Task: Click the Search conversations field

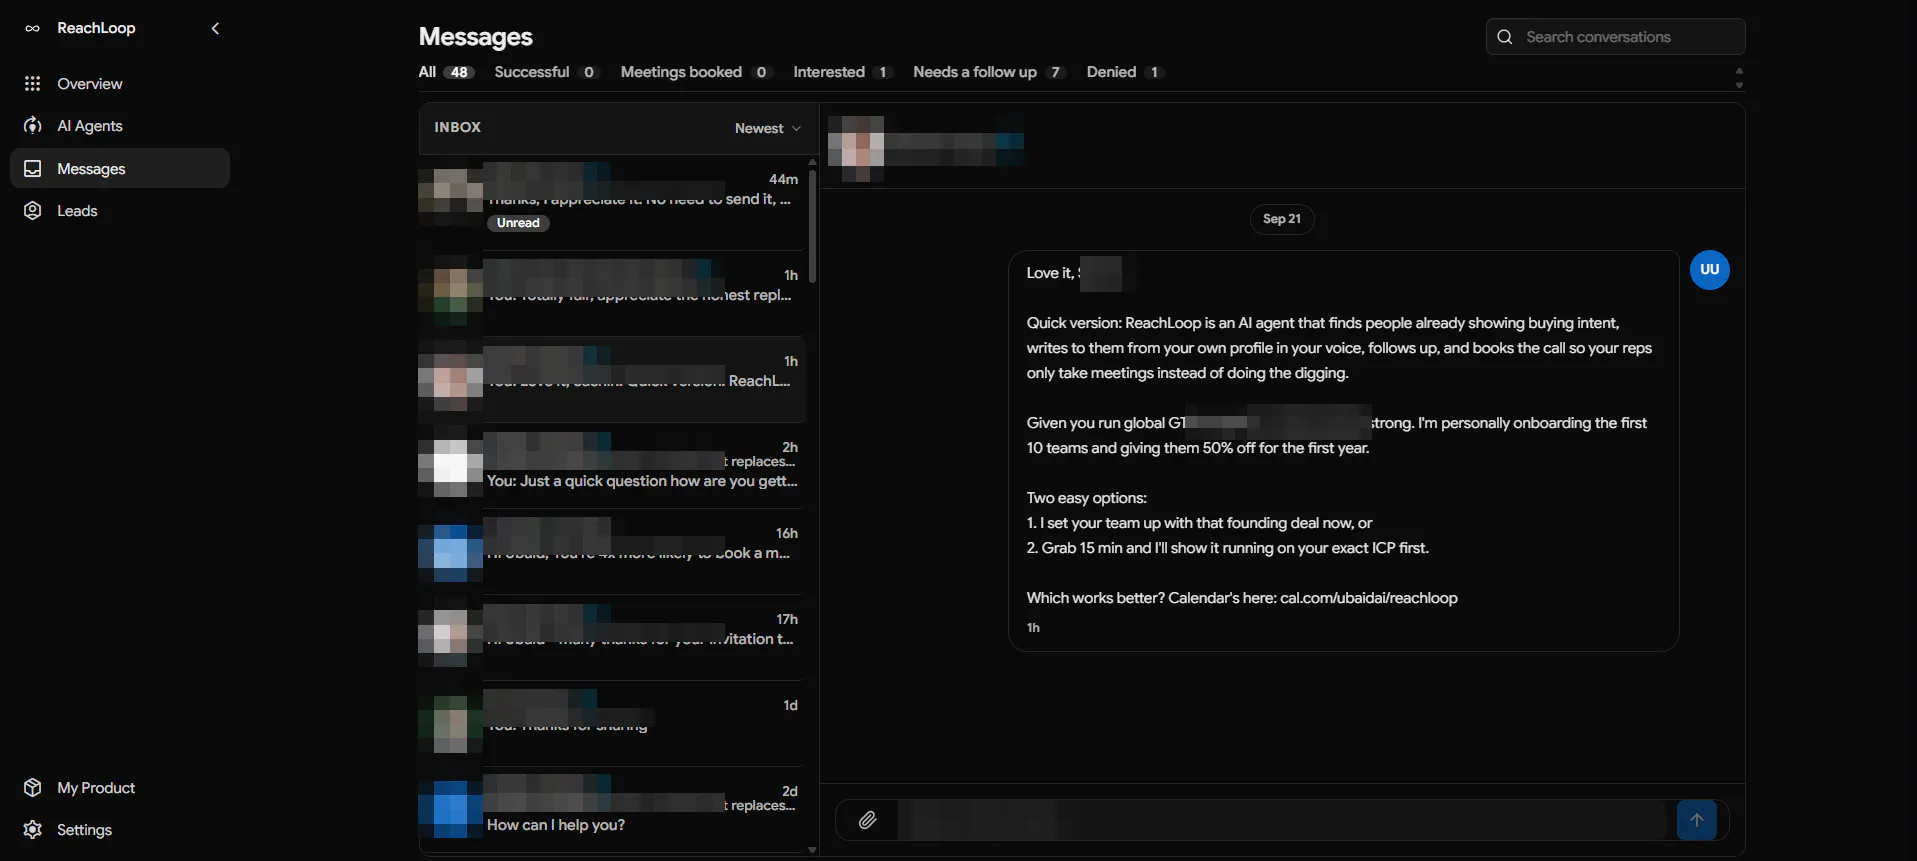Action: point(1615,37)
